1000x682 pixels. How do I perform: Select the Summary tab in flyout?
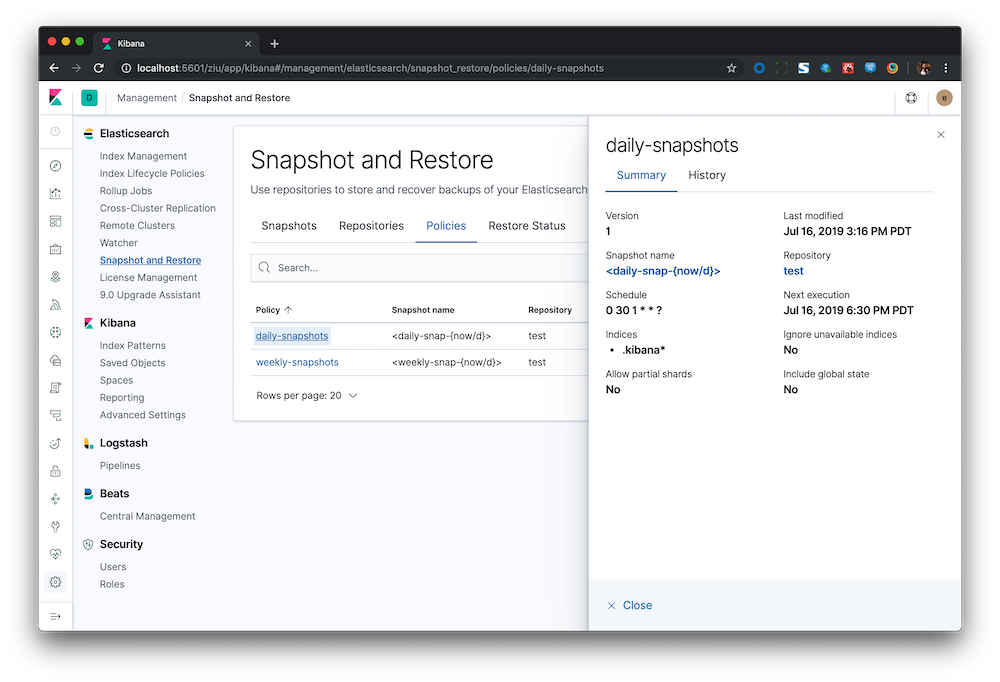point(641,175)
